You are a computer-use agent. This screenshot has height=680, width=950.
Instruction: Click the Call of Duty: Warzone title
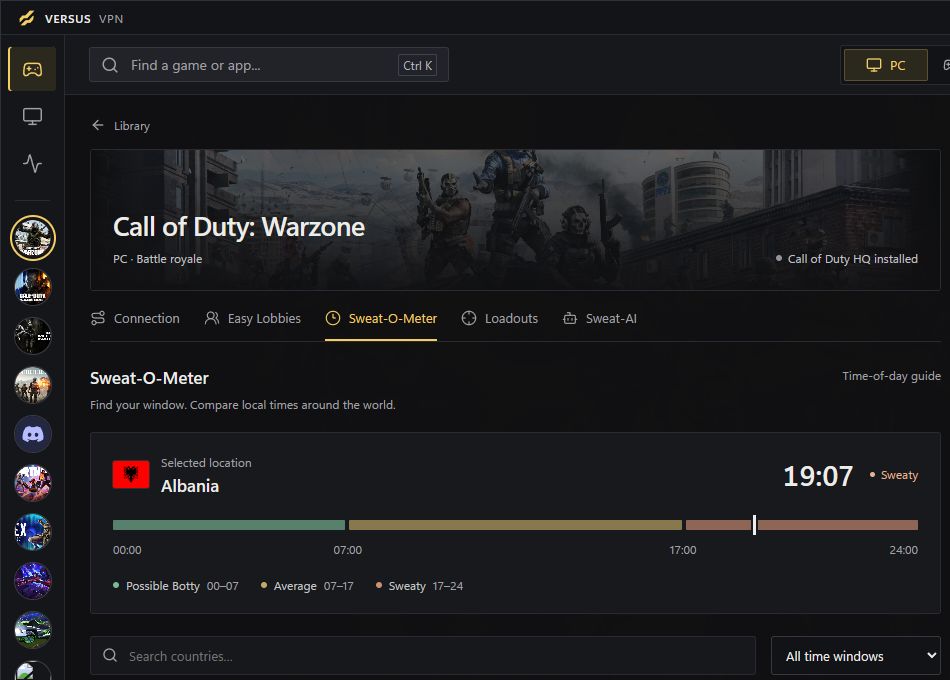click(239, 227)
